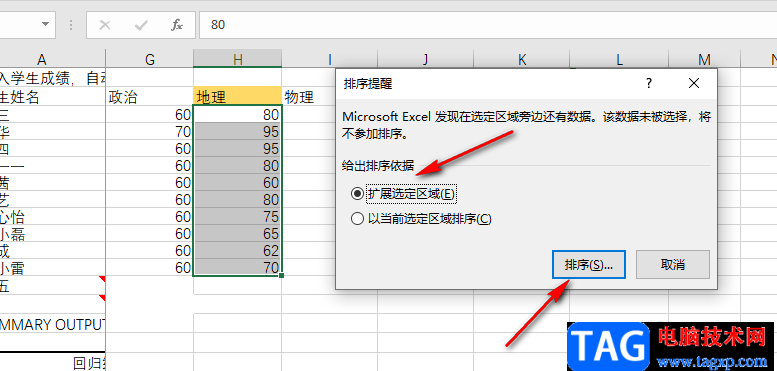This screenshot has height=371, width=777.
Task: Click the 地理 header cell
Action: 237,97
